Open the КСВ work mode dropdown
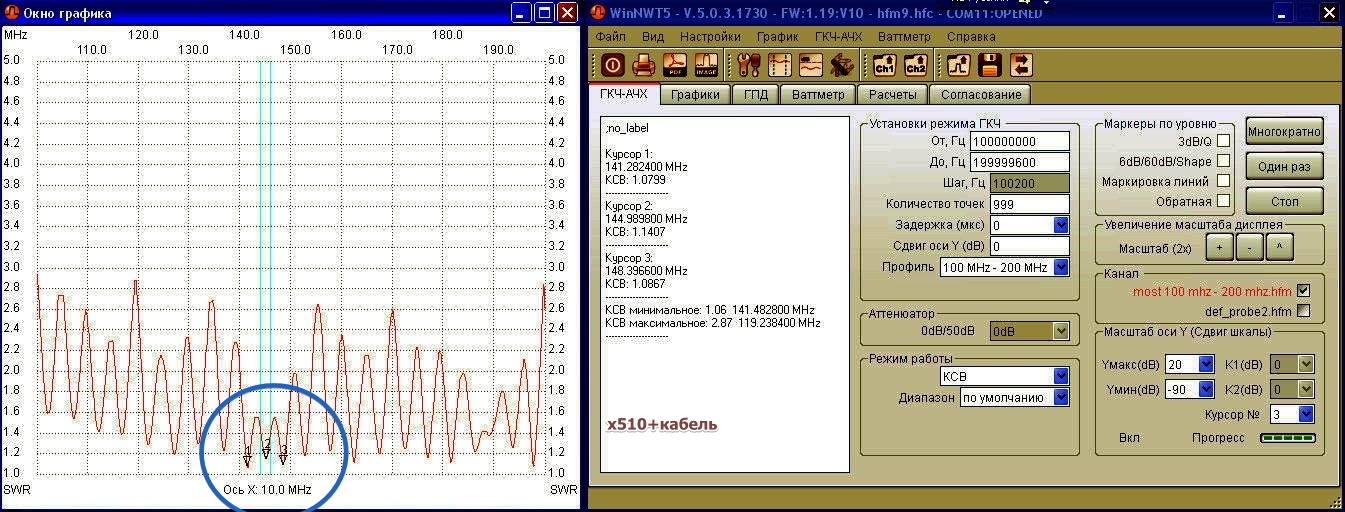The height and width of the screenshot is (512, 1345). pyautogui.click(x=1061, y=376)
